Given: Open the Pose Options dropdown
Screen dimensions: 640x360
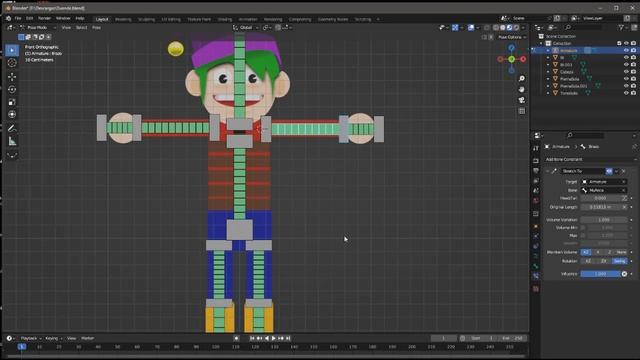Looking at the screenshot, I should (x=512, y=37).
